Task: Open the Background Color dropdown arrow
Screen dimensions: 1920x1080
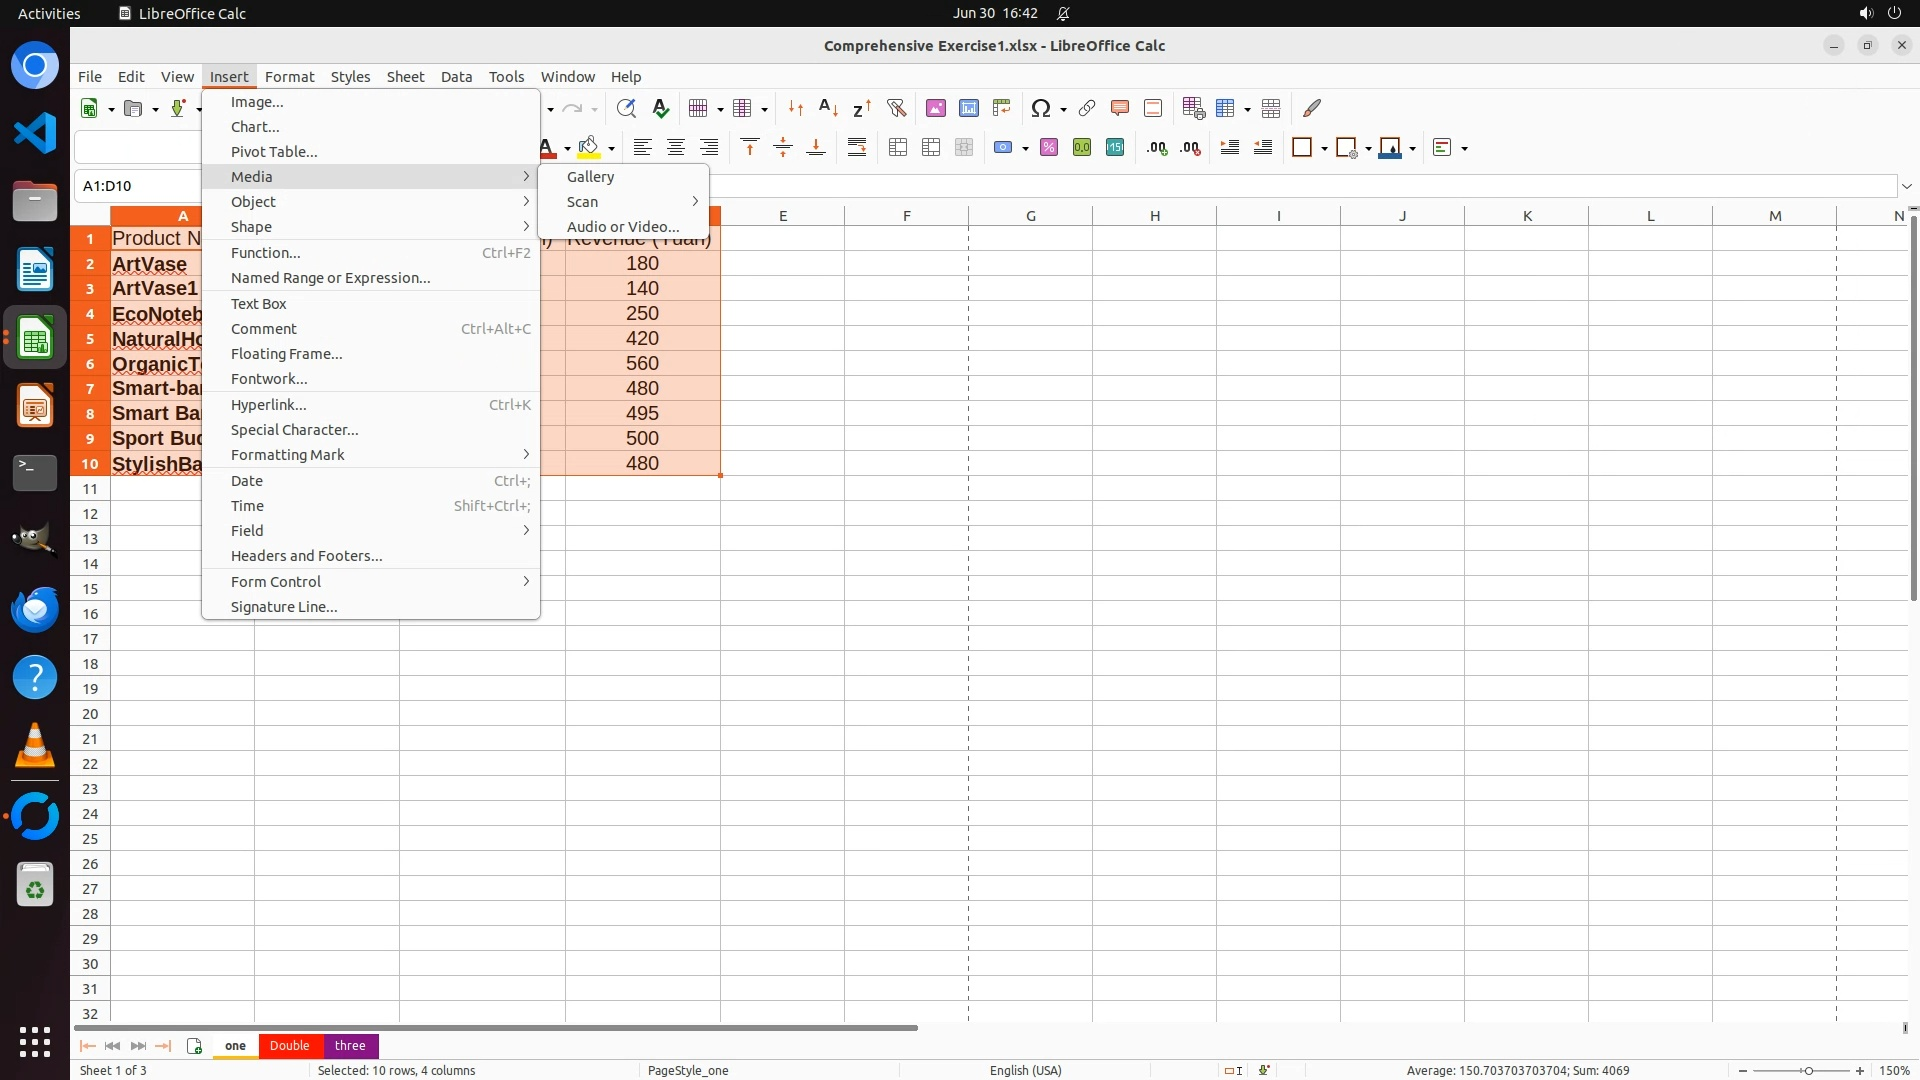Action: click(611, 149)
